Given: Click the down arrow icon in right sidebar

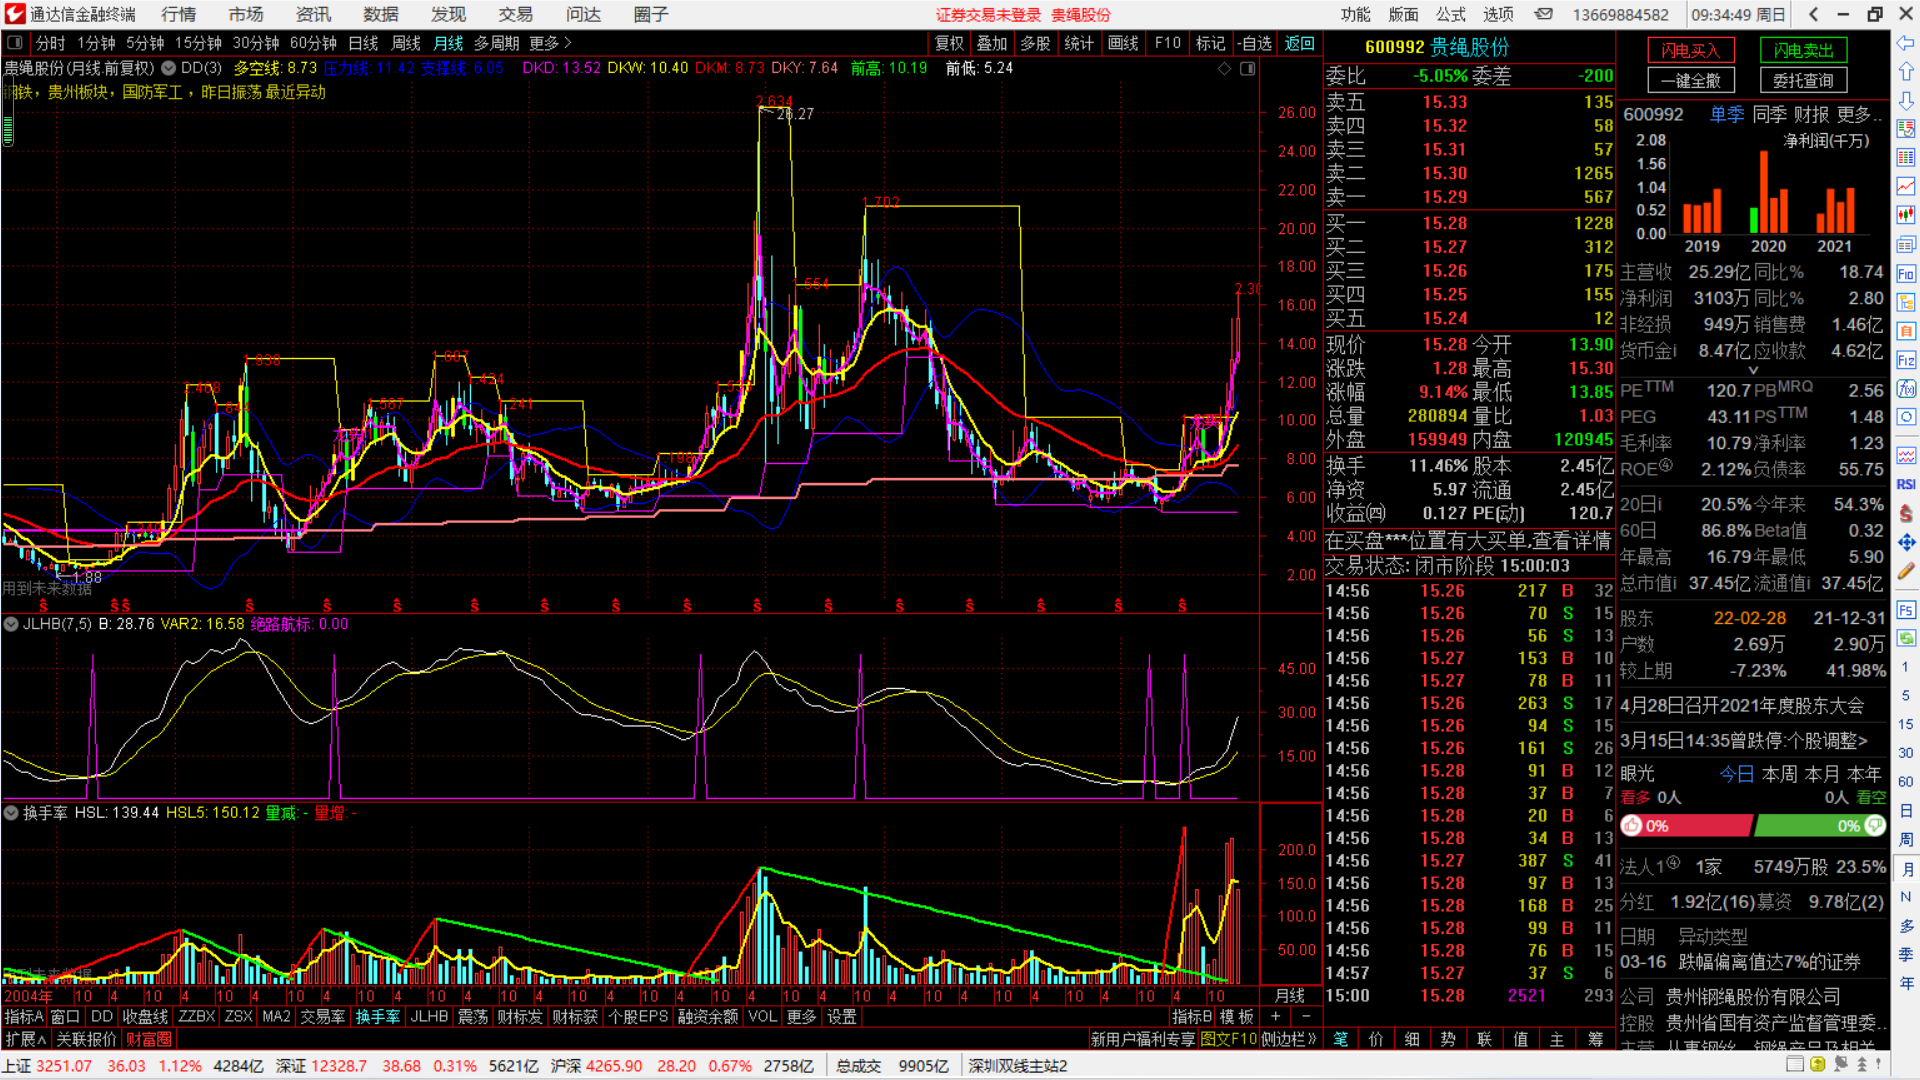Looking at the screenshot, I should pos(1906,101).
